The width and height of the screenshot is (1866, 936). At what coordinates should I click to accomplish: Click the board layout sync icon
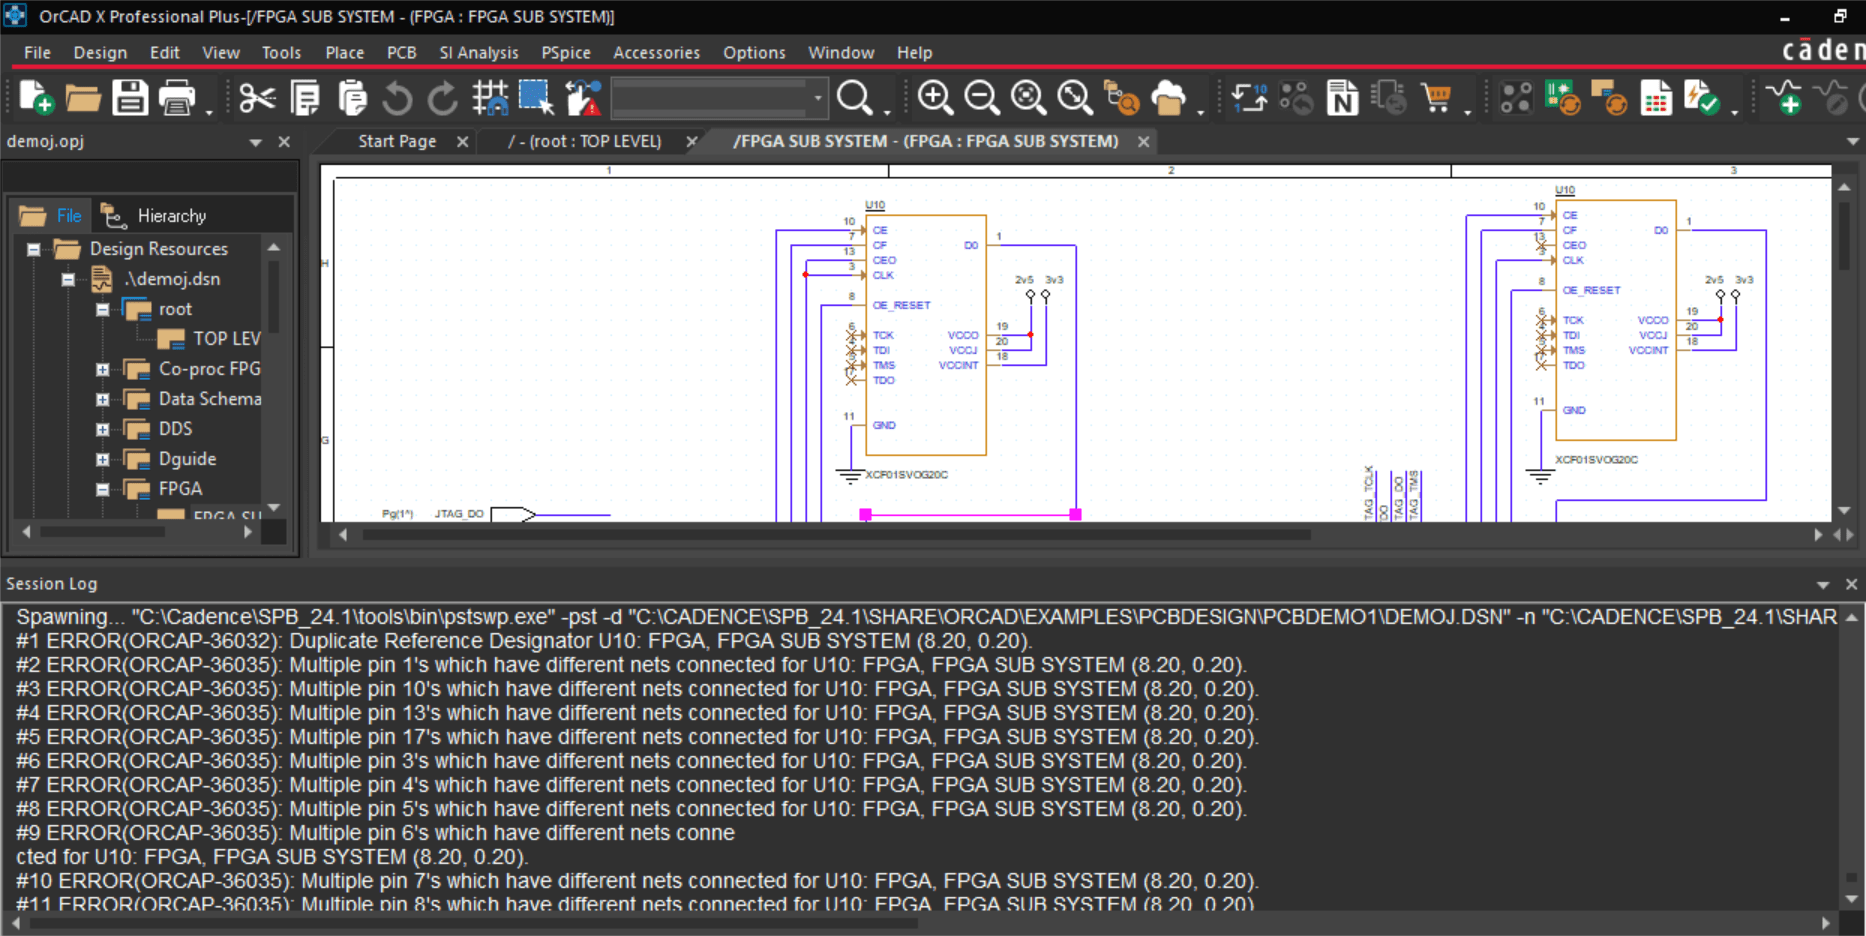(x=1609, y=98)
